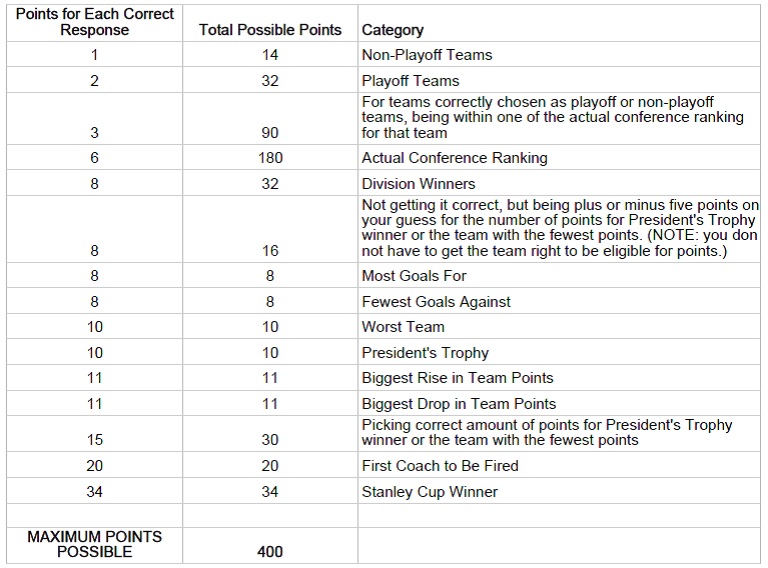This screenshot has width=768, height=568.
Task: Click the 'Category' column header
Action: [559, 23]
